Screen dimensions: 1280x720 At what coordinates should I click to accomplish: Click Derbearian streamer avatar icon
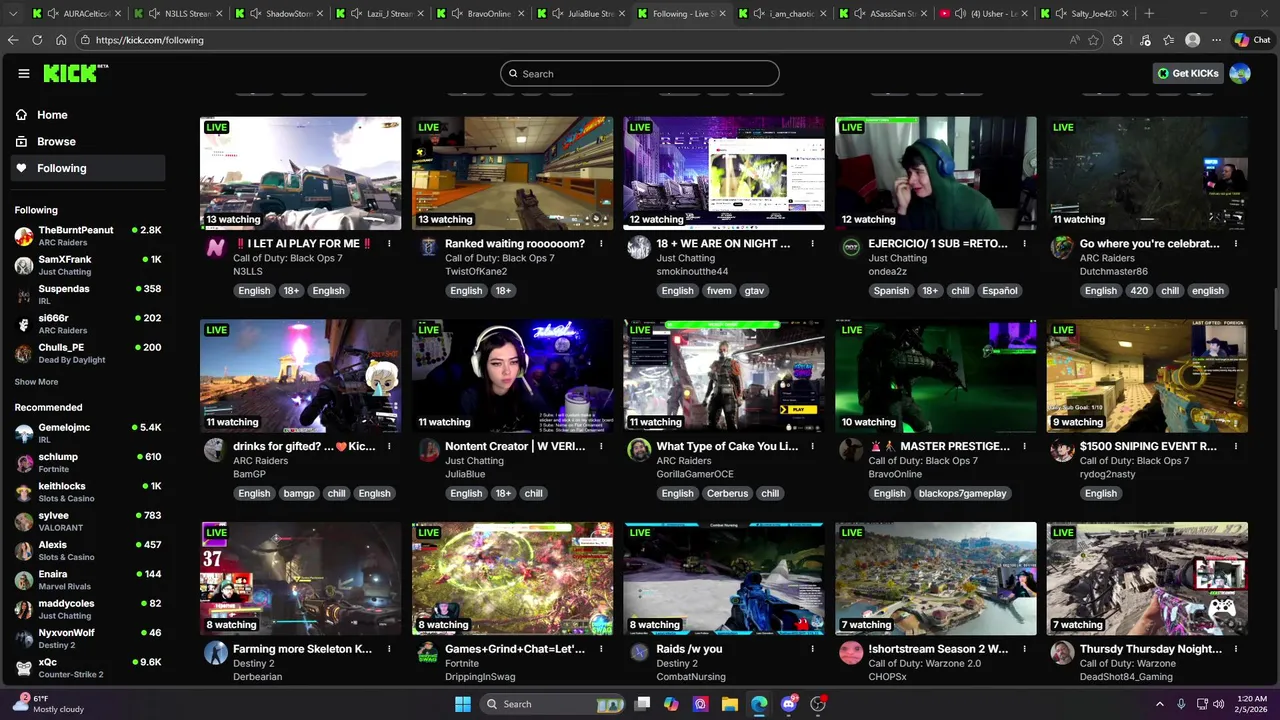[215, 654]
